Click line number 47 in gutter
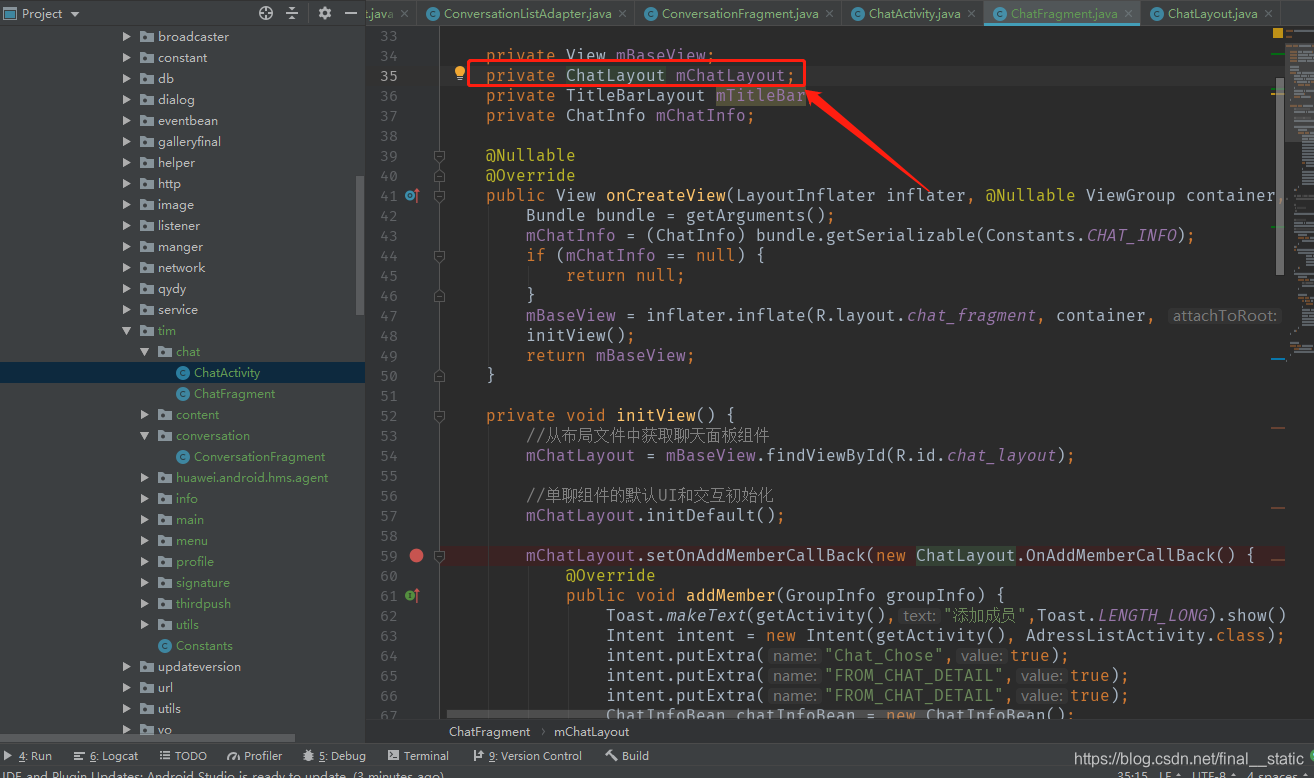Viewport: 1314px width, 778px height. coord(388,315)
